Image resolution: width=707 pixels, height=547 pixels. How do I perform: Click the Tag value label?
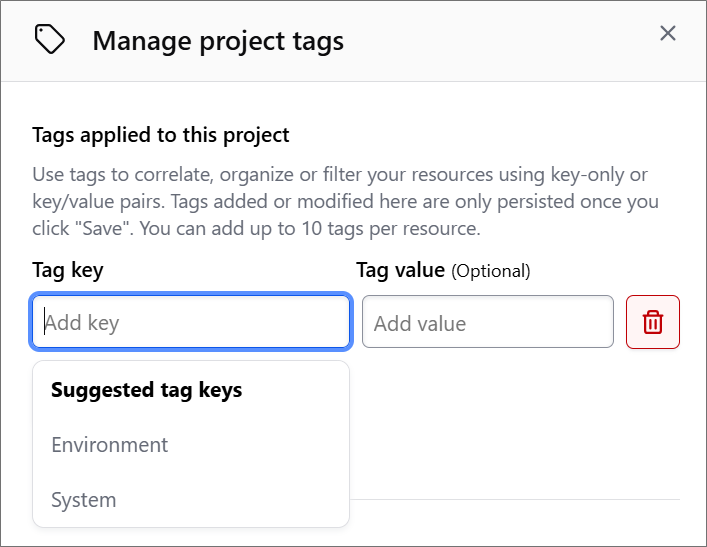[x=400, y=271]
